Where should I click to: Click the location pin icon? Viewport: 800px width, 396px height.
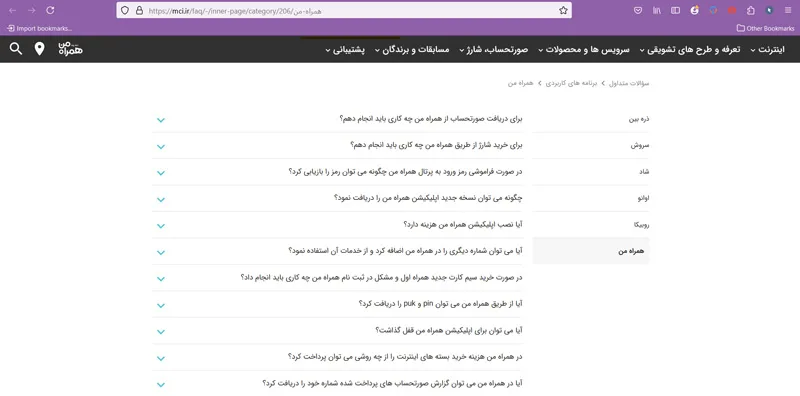point(39,49)
